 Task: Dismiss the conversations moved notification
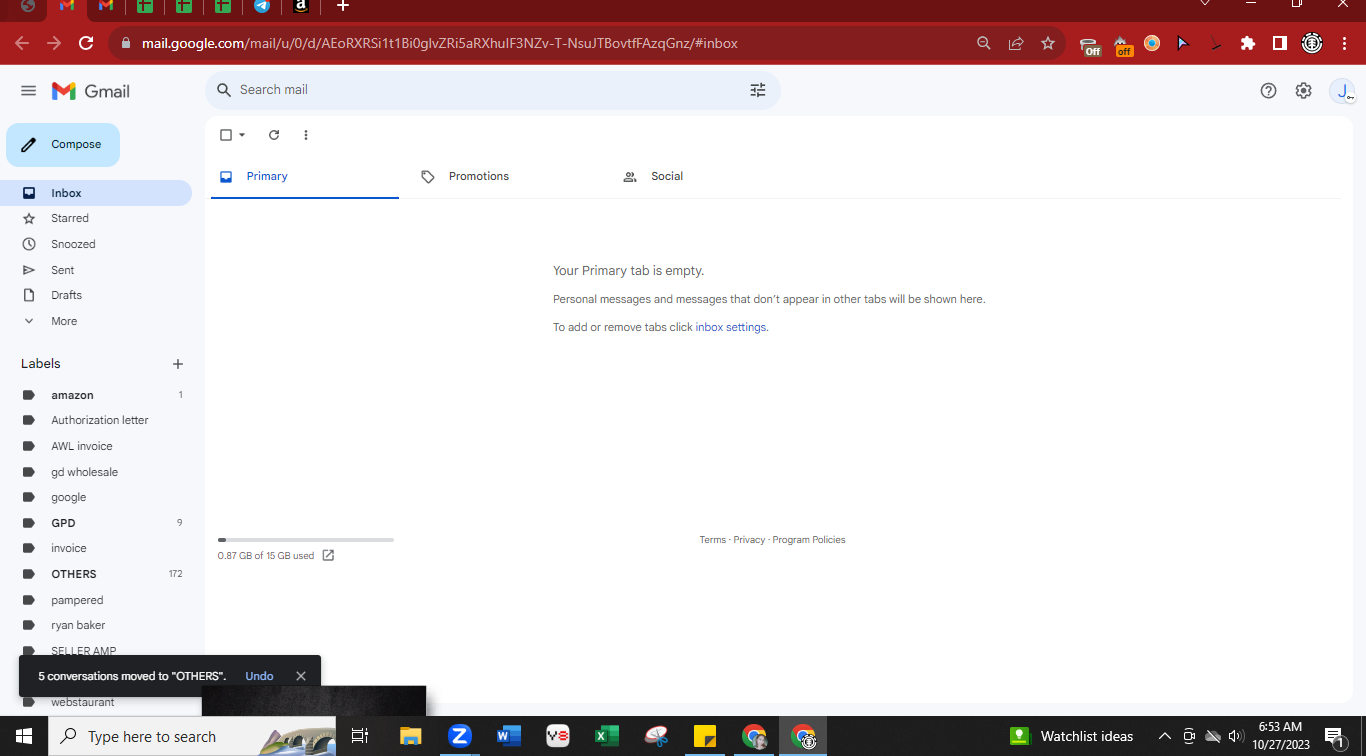[301, 676]
